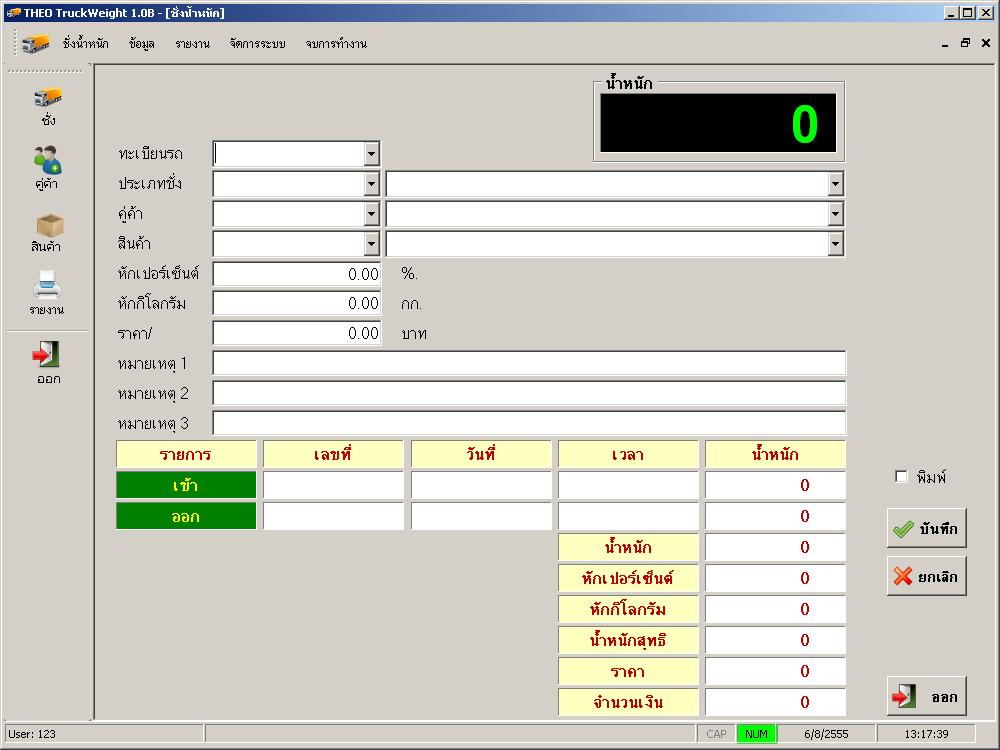Screen dimensions: 1000x750
Task: Click the เลขที่ column header
Action: pos(334,454)
